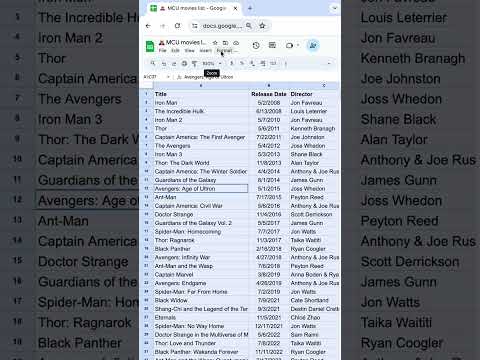Open the View menu
The image size is (480, 360).
(x=190, y=51)
